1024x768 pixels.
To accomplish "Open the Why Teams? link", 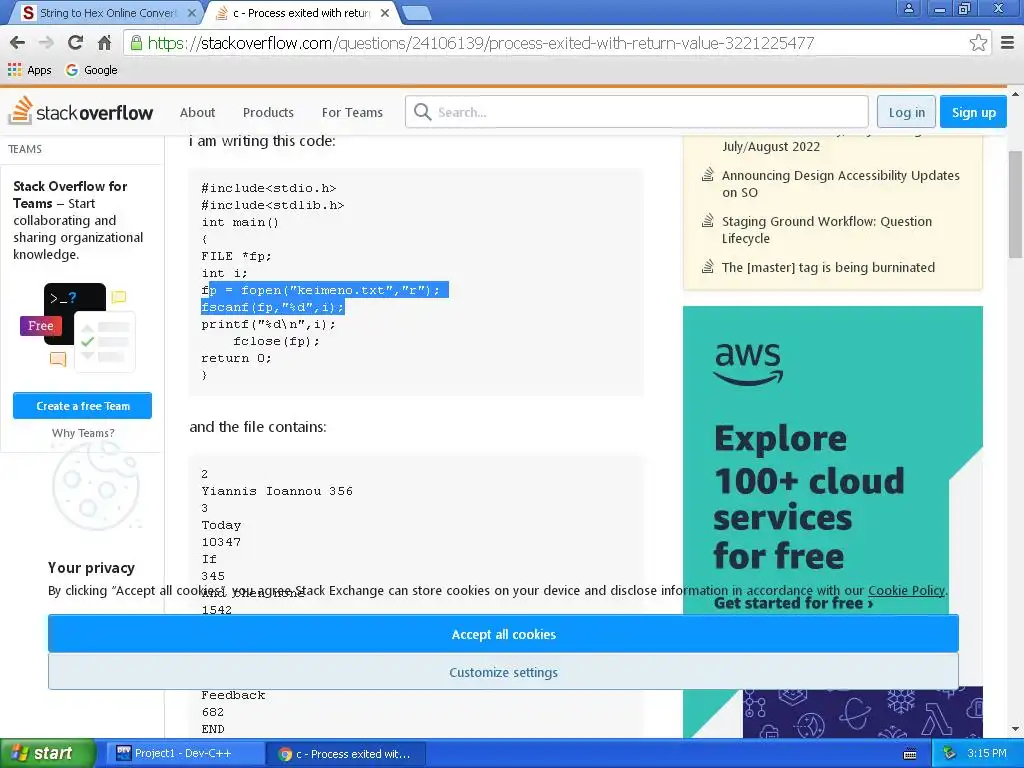I will [83, 433].
